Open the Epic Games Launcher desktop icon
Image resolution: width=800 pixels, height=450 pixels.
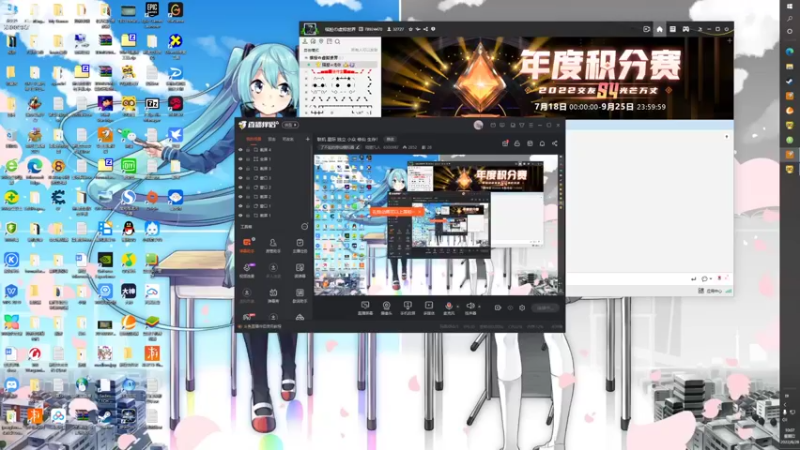point(152,12)
